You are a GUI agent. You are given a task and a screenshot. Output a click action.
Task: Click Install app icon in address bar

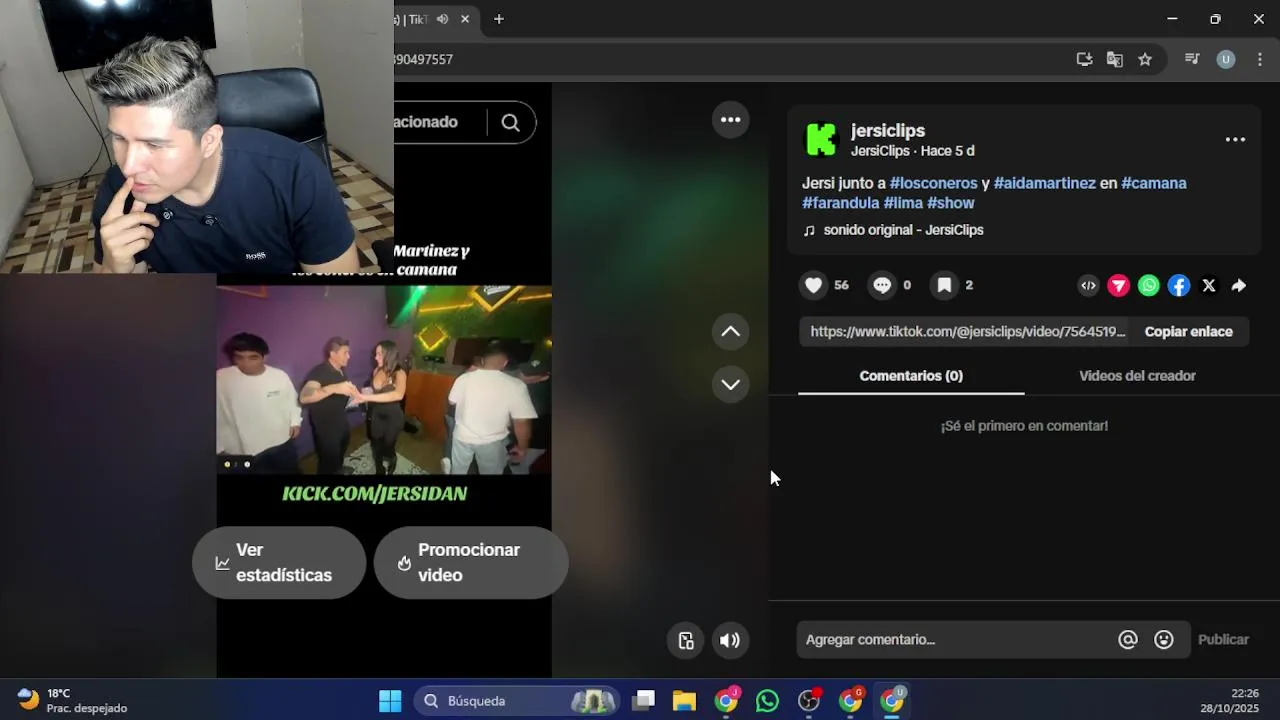[x=1084, y=60]
